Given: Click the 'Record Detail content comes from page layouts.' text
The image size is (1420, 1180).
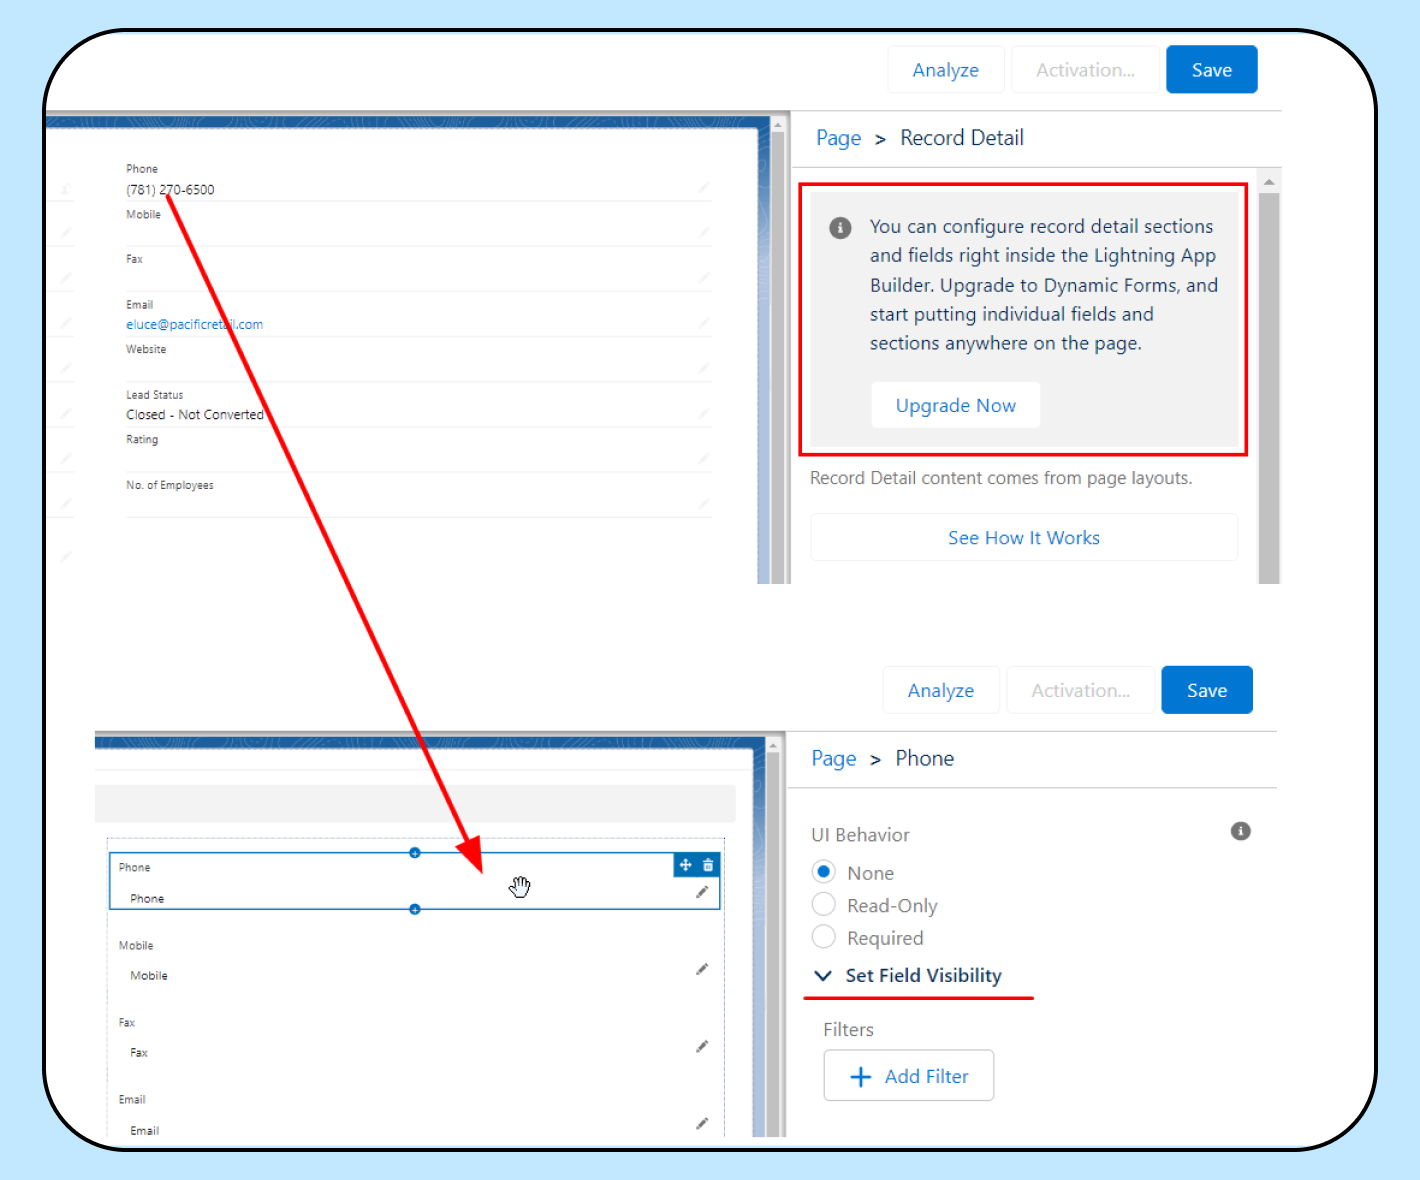Looking at the screenshot, I should (1001, 478).
